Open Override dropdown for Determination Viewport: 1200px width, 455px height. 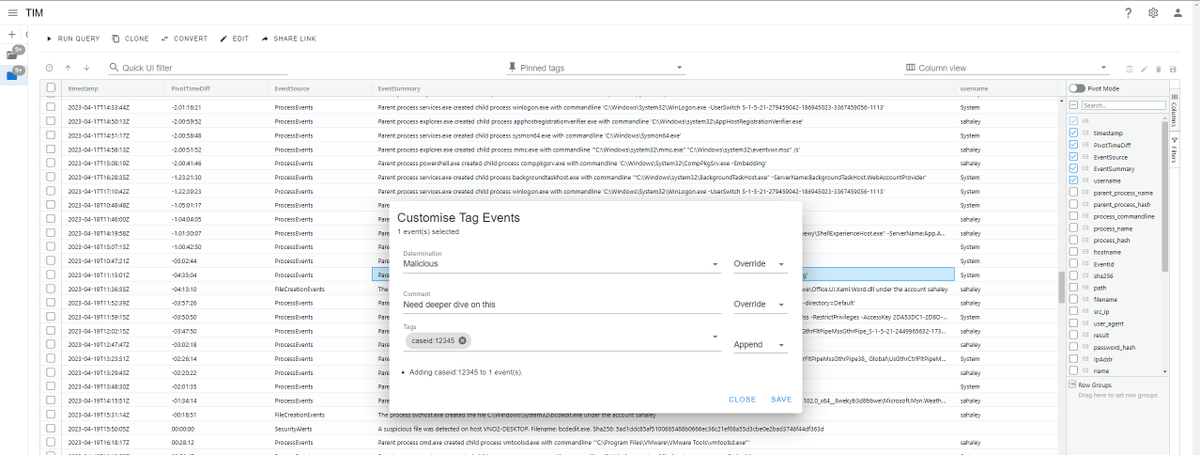click(759, 264)
